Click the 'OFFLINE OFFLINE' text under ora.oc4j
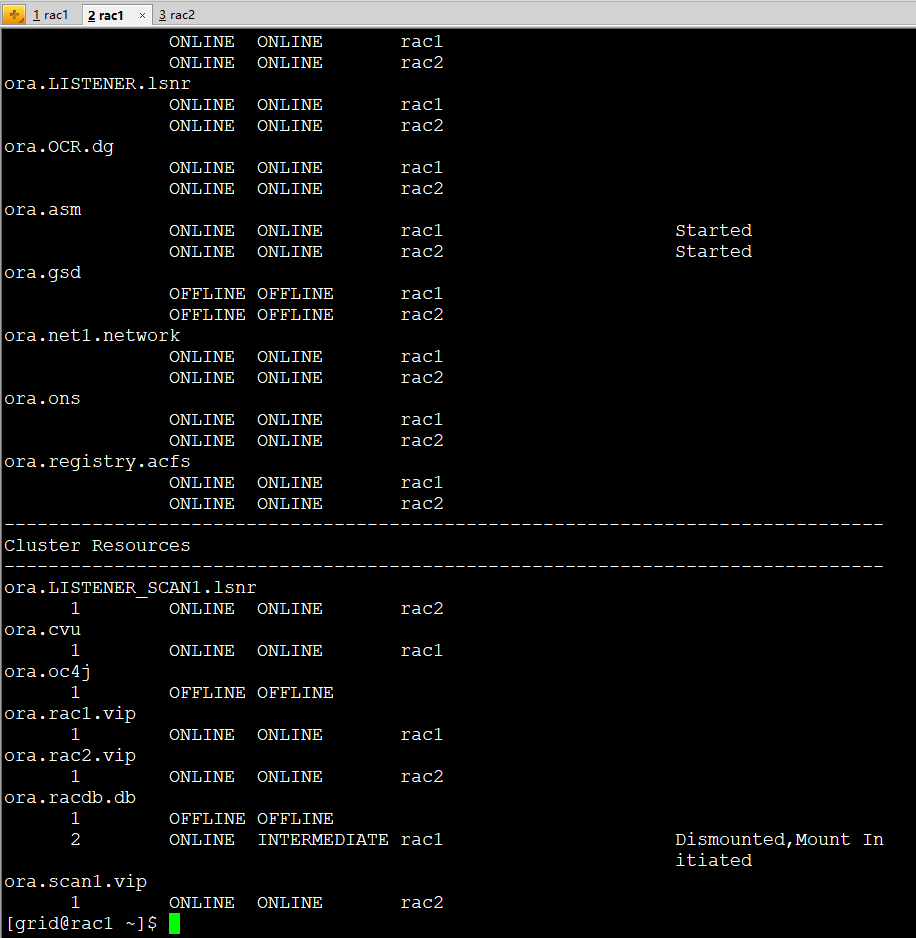 coord(251,693)
